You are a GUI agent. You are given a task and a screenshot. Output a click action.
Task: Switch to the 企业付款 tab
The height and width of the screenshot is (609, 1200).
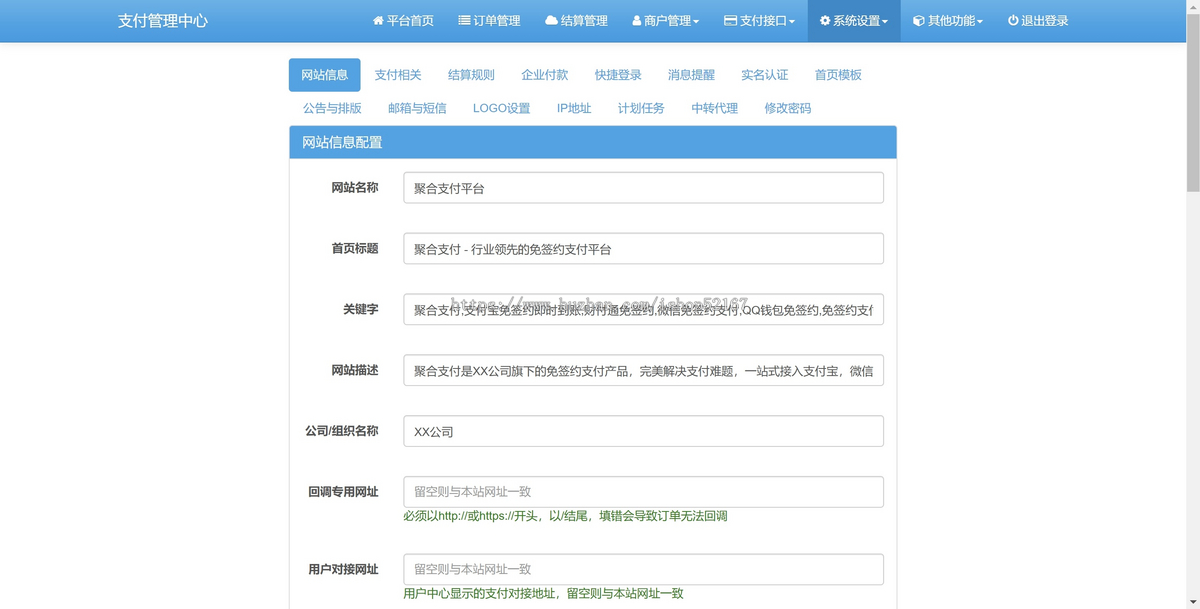545,75
